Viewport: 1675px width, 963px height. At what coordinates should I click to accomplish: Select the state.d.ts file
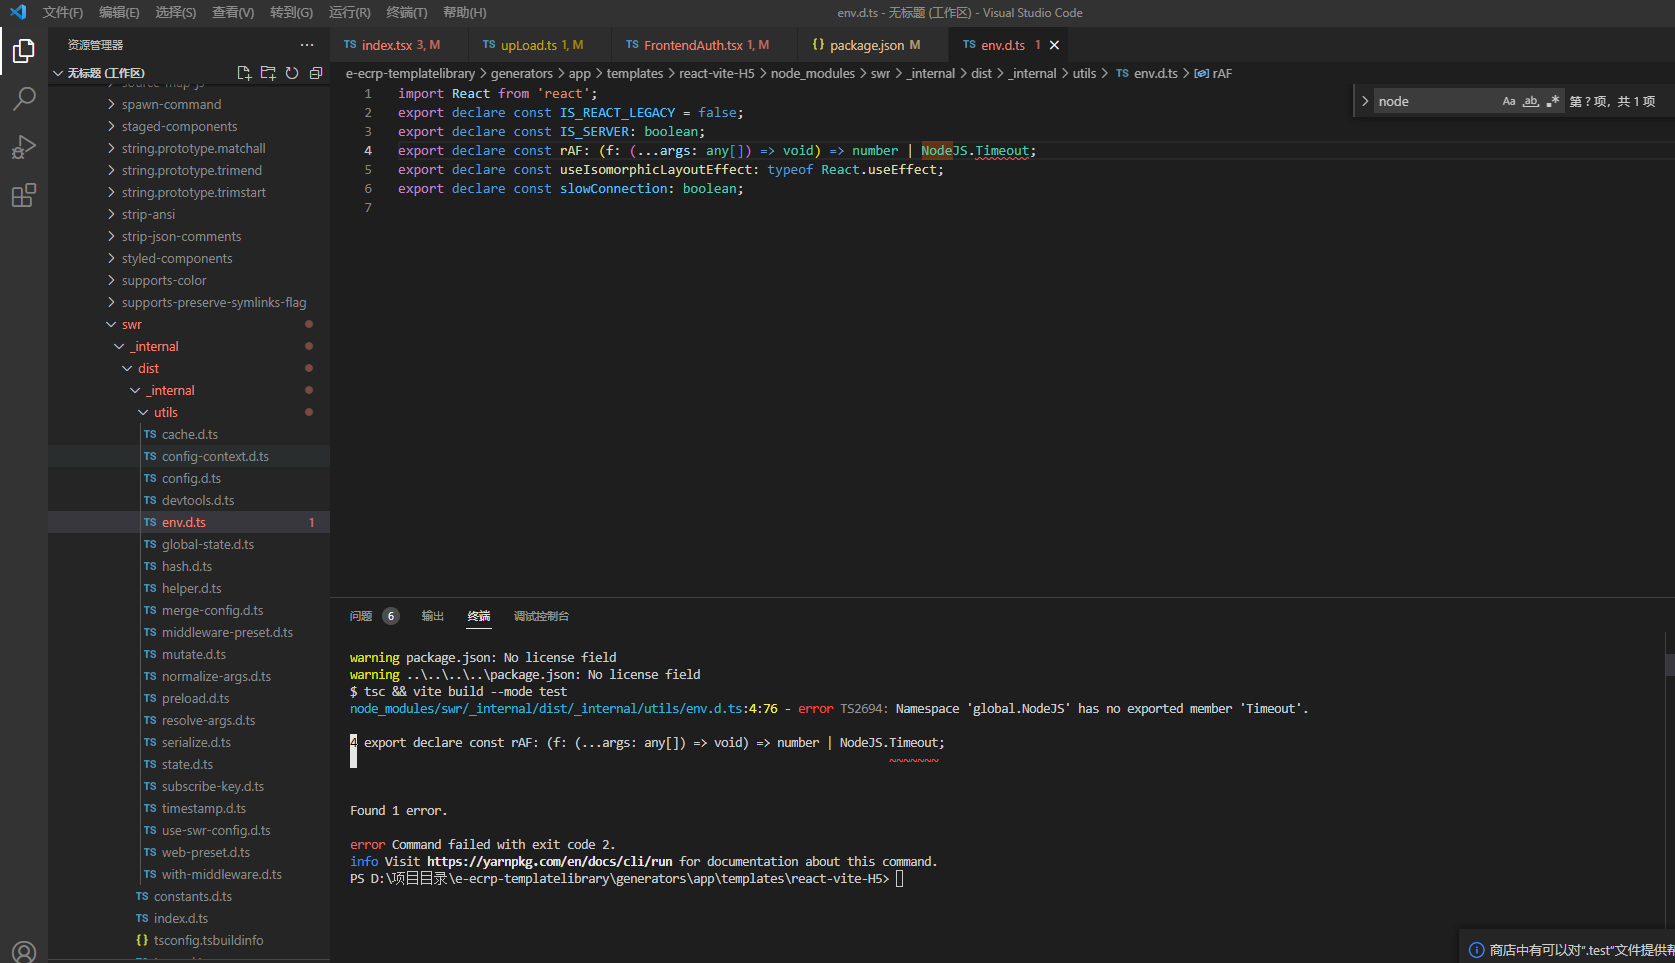click(188, 764)
